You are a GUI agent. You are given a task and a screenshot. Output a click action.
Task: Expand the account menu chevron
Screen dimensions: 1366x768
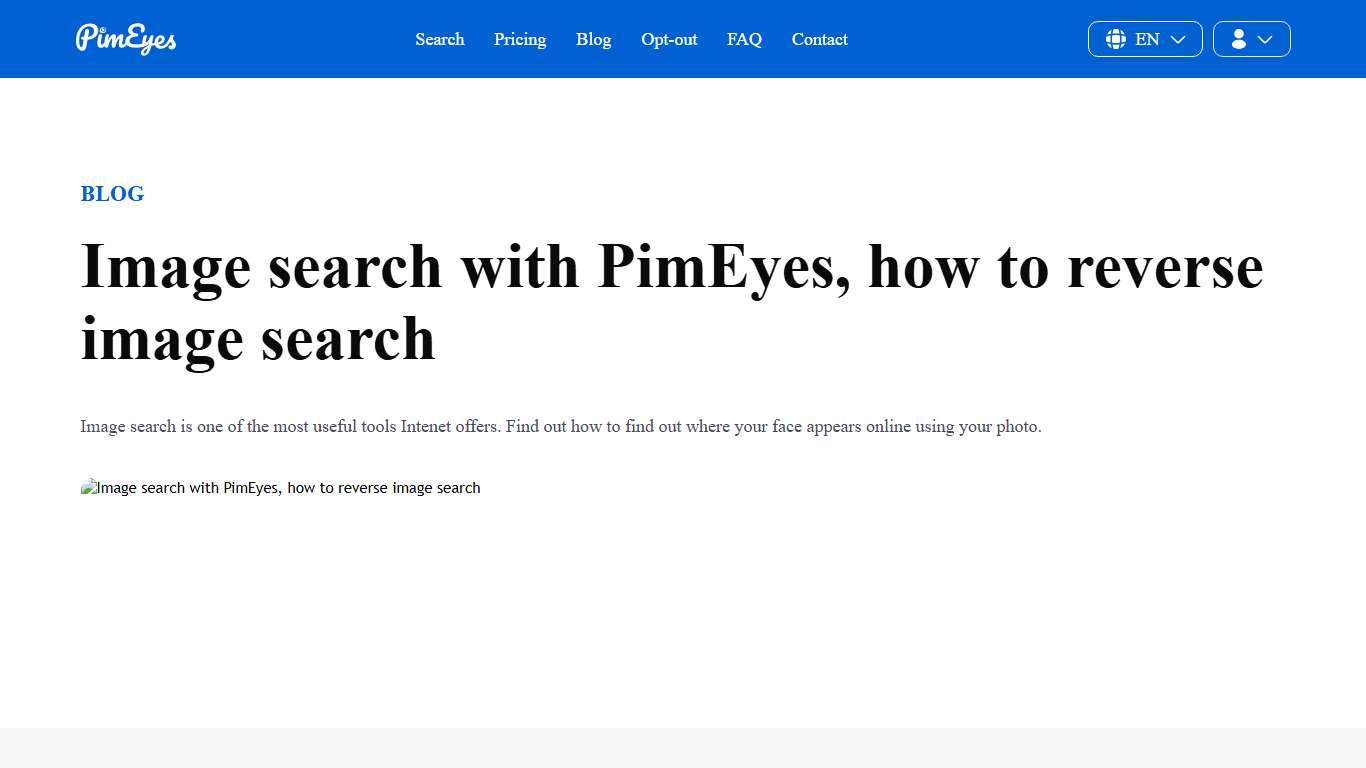coord(1266,39)
